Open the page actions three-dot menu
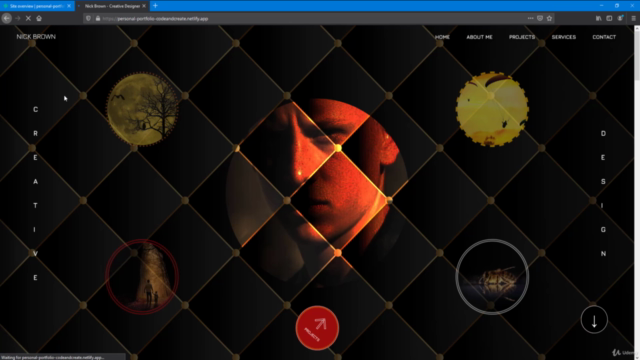640x360 pixels. [x=530, y=18]
